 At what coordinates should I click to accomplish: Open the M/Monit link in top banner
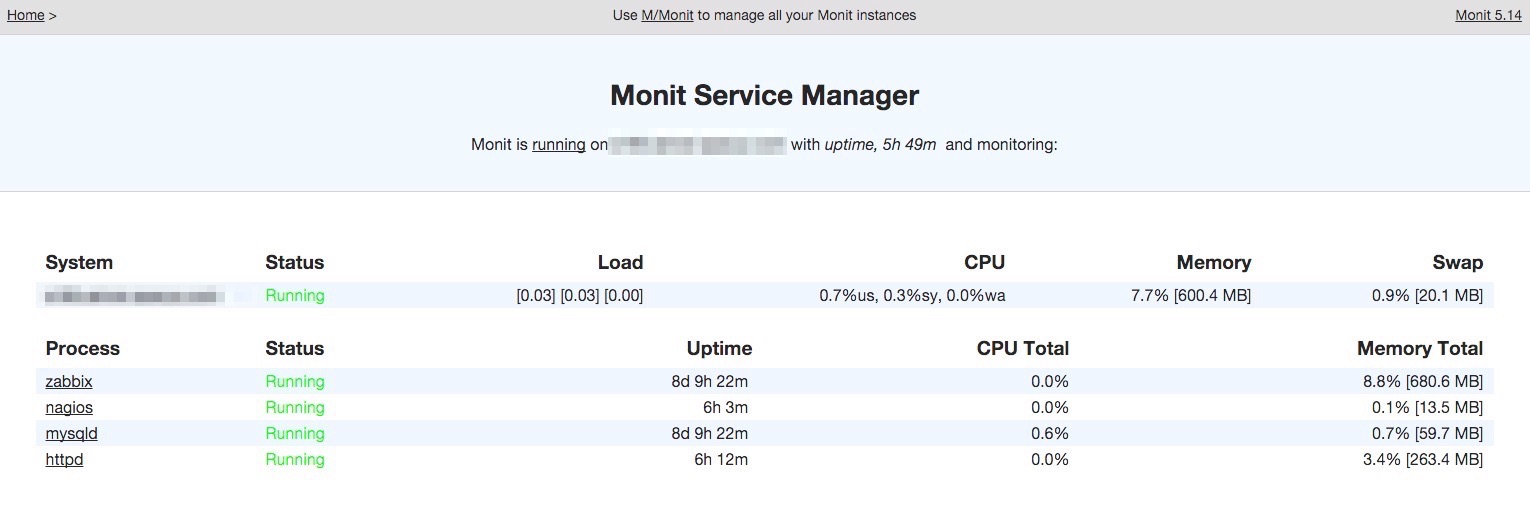pos(667,15)
